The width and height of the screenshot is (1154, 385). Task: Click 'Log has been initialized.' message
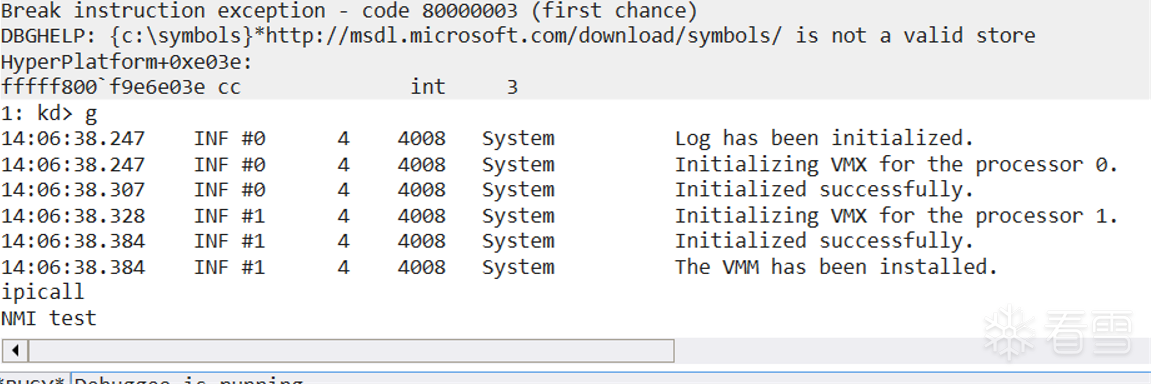point(824,138)
